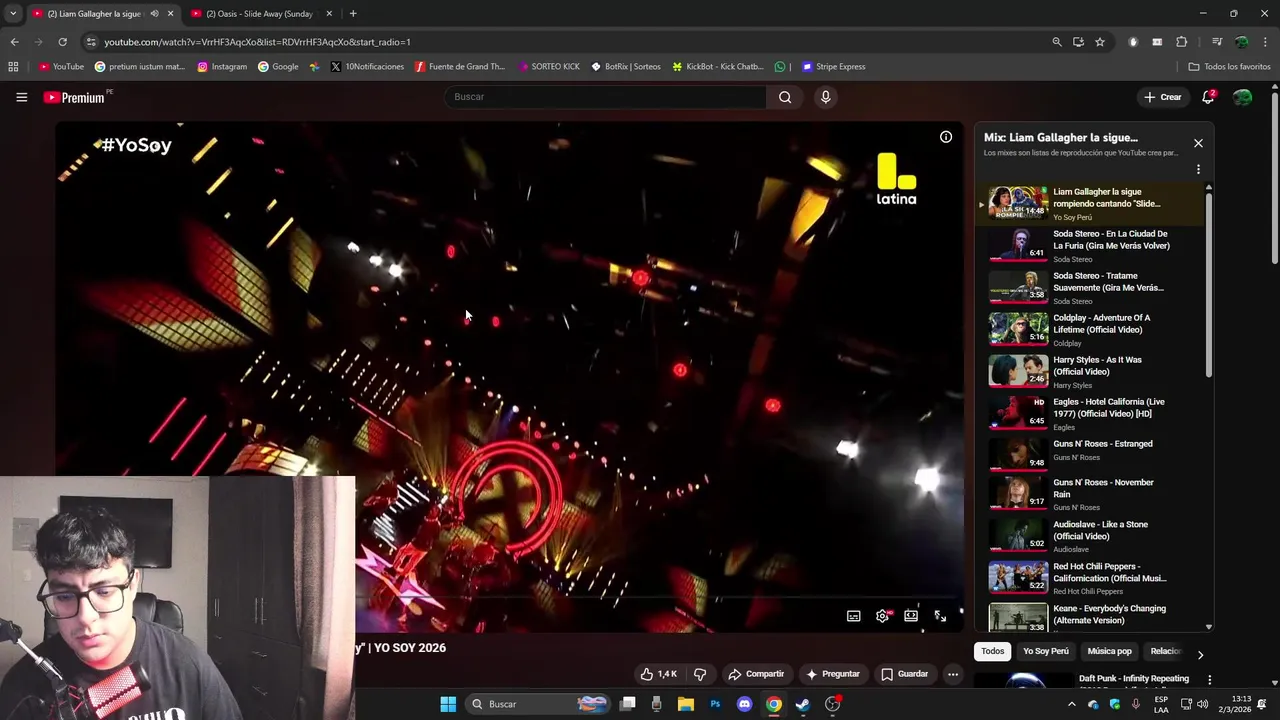Screen dimensions: 1280x720
Task: Mute the Liam Gallagher tab speaker icon
Action: coord(154,13)
